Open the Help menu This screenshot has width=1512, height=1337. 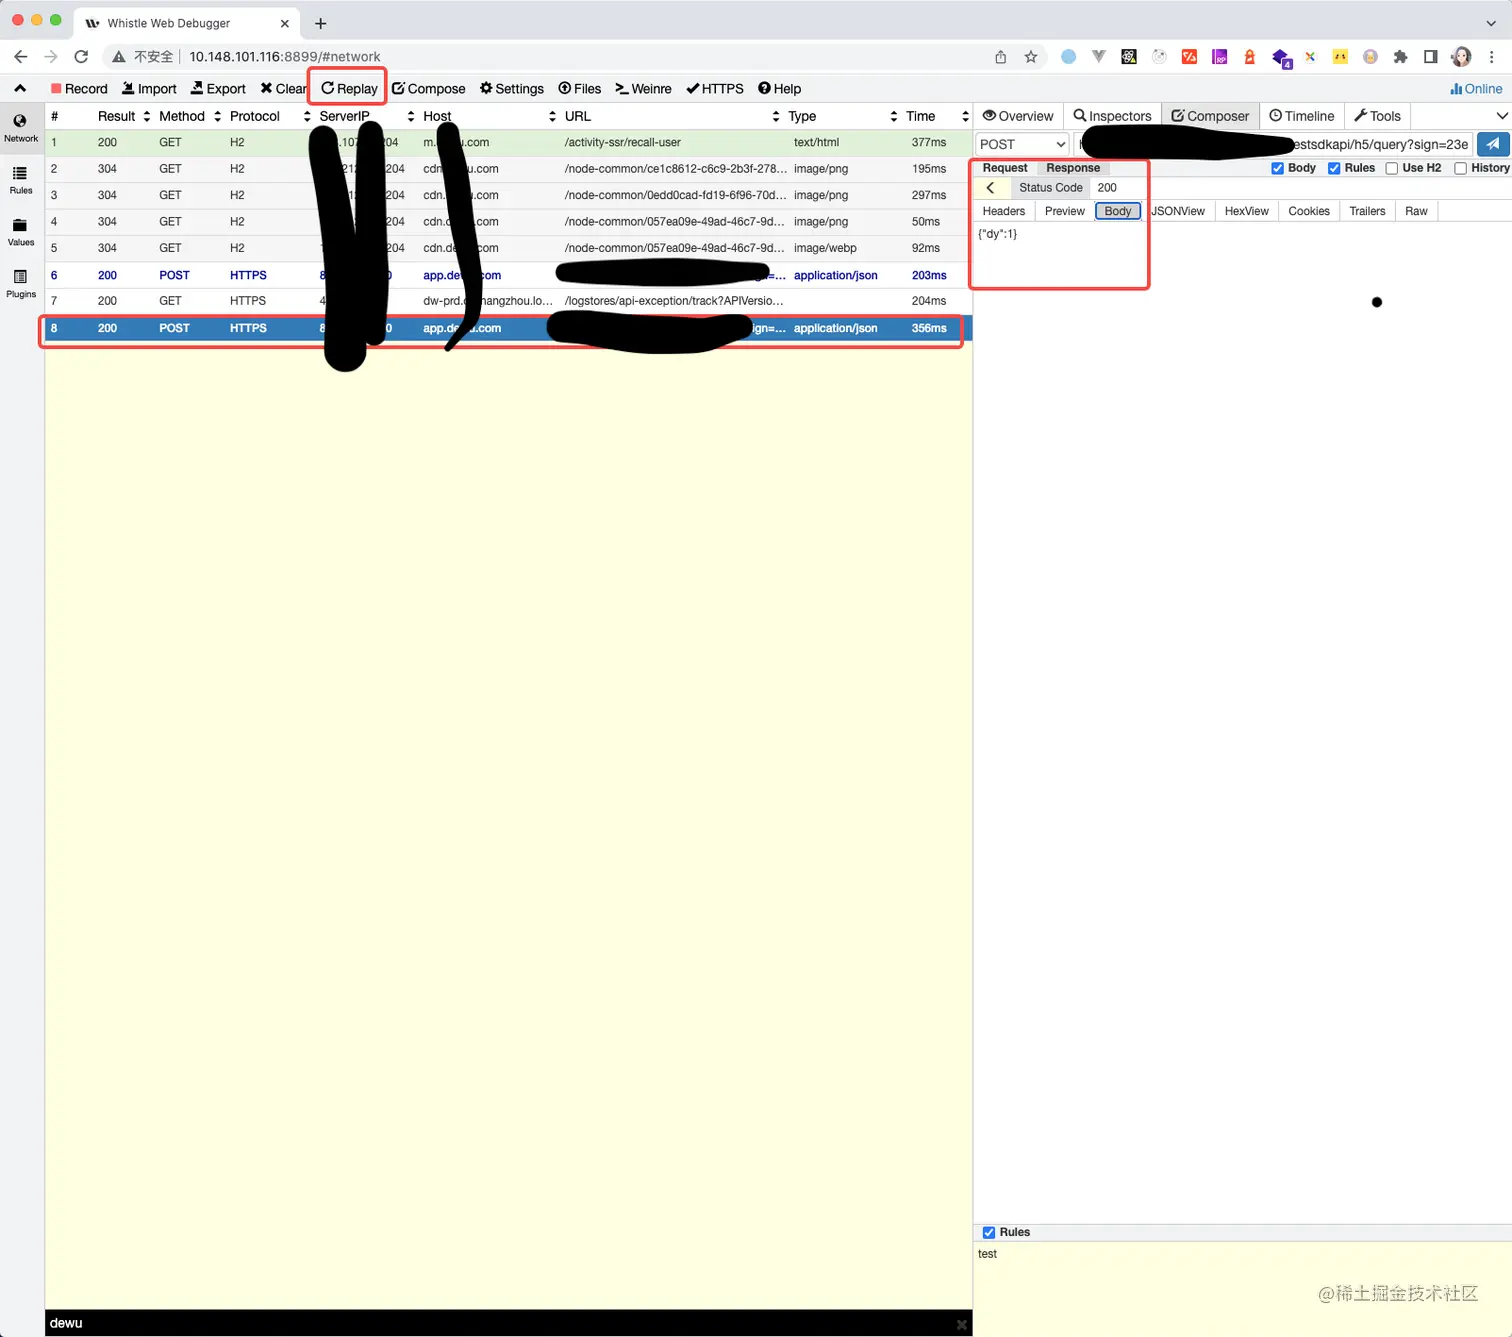pos(780,89)
